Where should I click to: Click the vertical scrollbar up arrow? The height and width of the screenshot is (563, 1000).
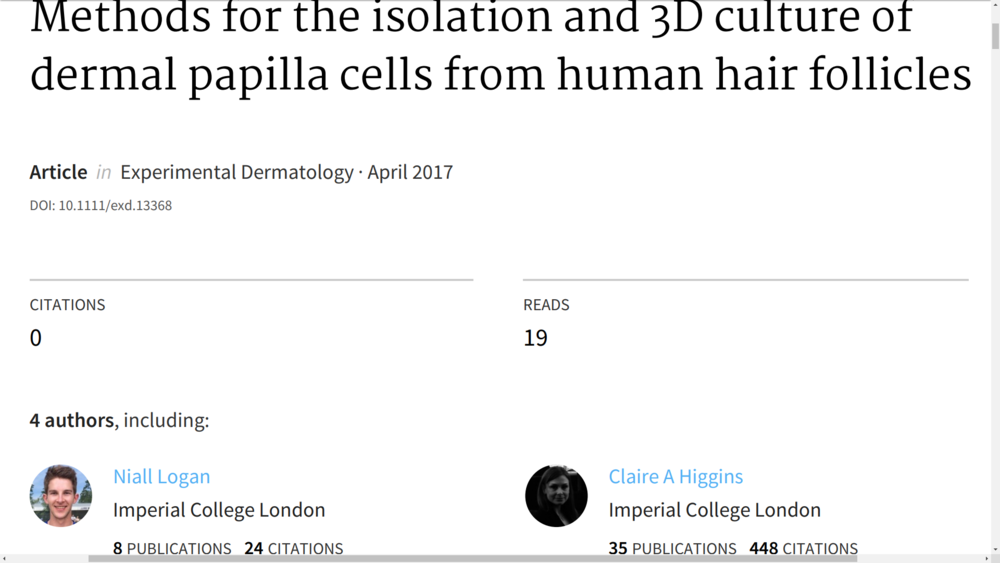tap(994, 6)
